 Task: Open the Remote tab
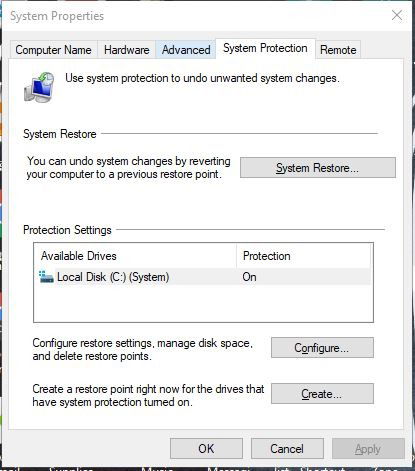point(338,50)
